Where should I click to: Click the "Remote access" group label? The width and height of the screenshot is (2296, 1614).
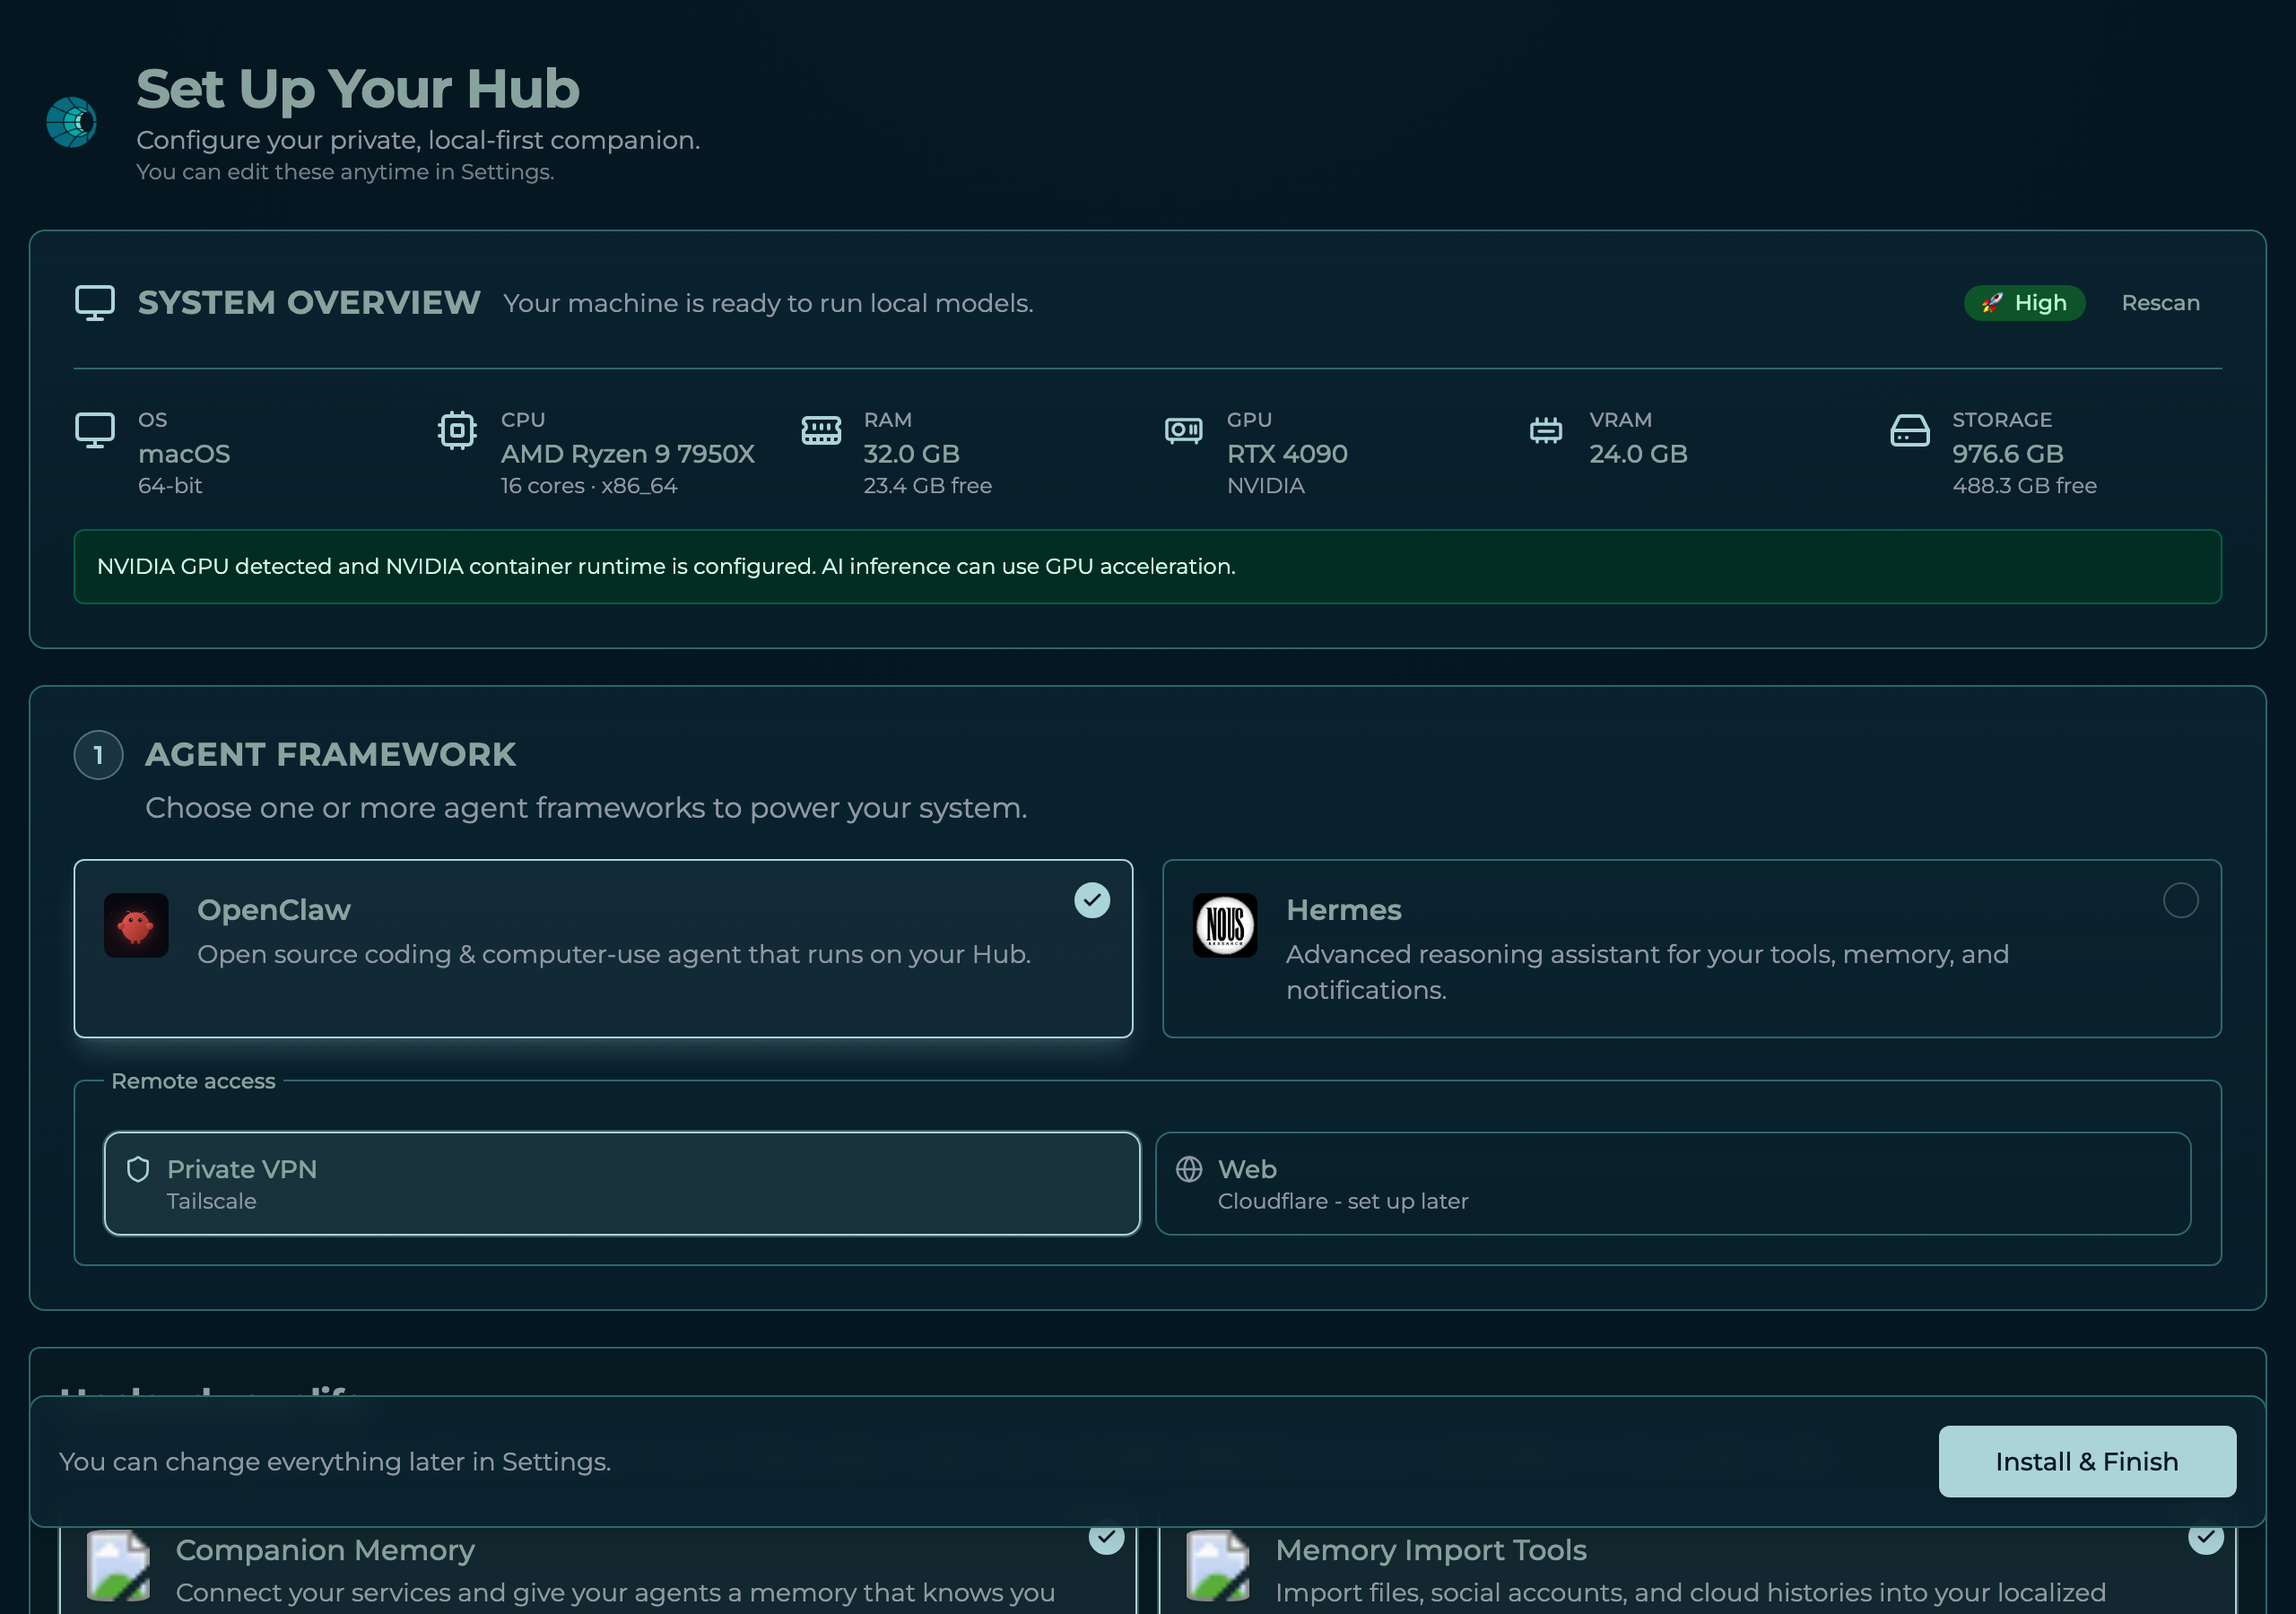click(x=193, y=1081)
